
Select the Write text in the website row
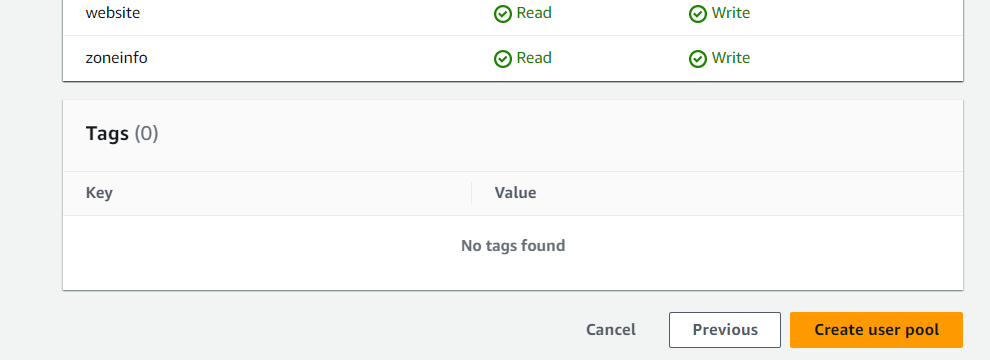tap(731, 13)
